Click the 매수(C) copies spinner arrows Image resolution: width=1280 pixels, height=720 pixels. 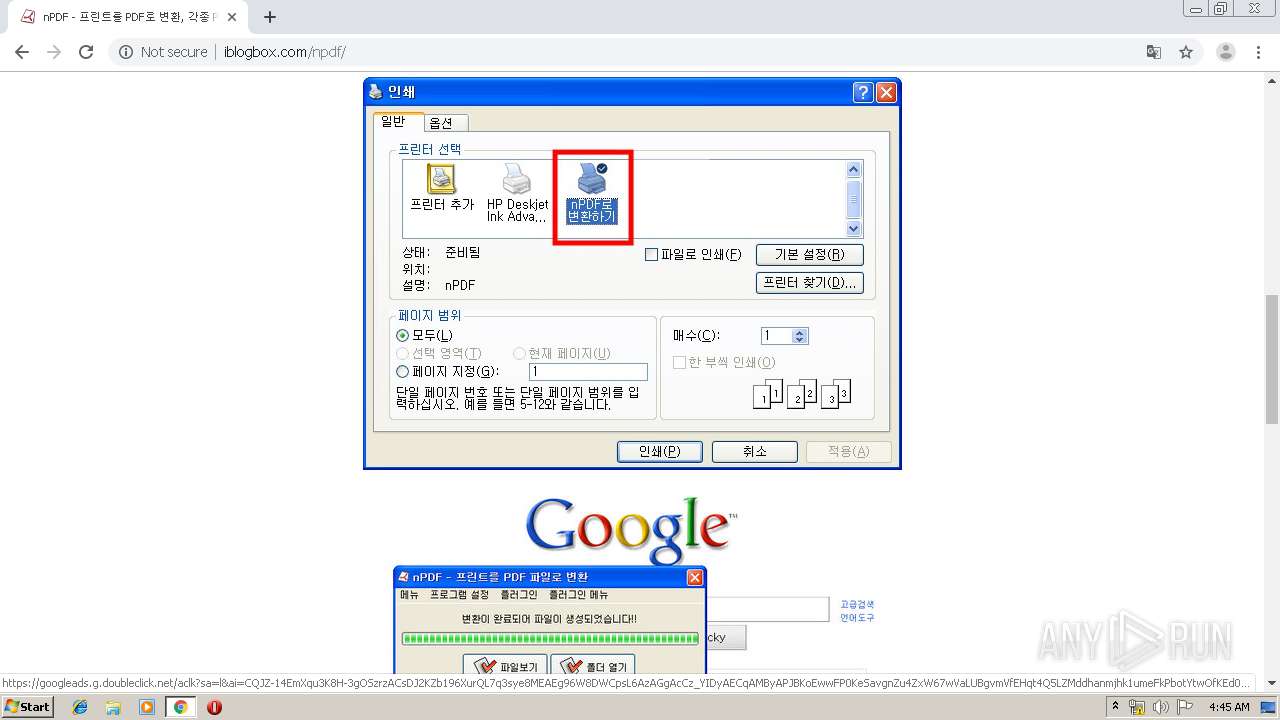pos(799,336)
